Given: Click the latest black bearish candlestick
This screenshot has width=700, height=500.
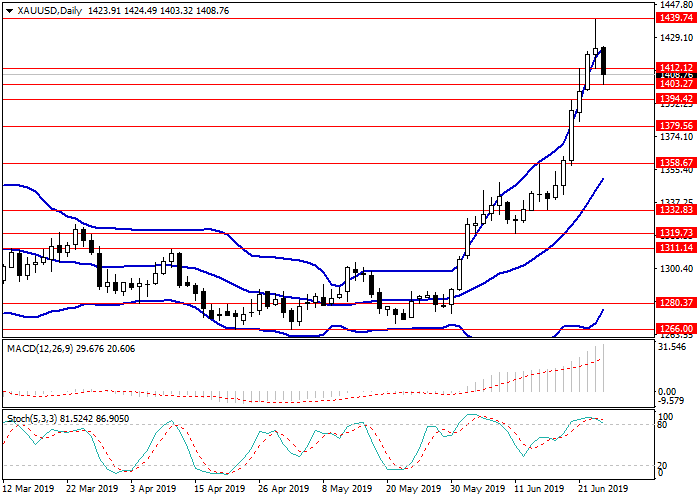Looking at the screenshot, I should (604, 60).
